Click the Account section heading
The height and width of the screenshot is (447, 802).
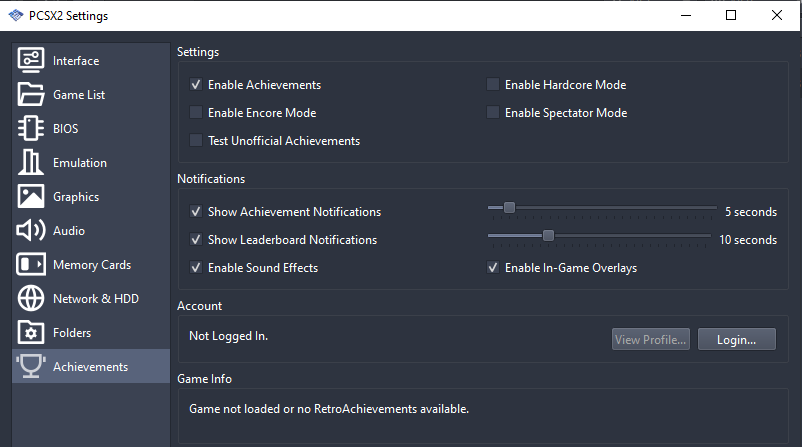[199, 306]
